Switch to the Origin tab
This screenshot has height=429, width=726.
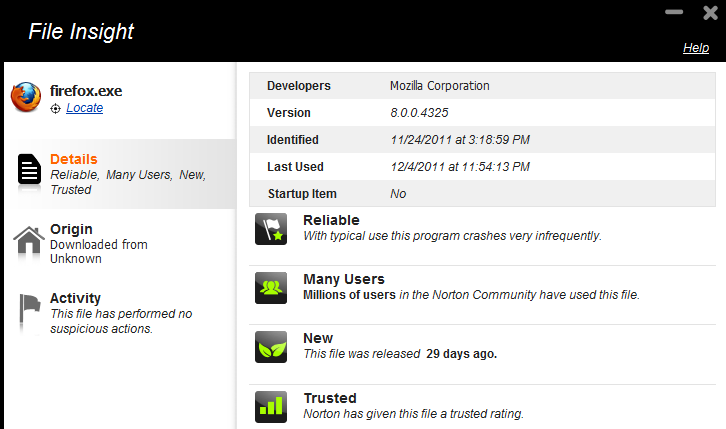[120, 243]
